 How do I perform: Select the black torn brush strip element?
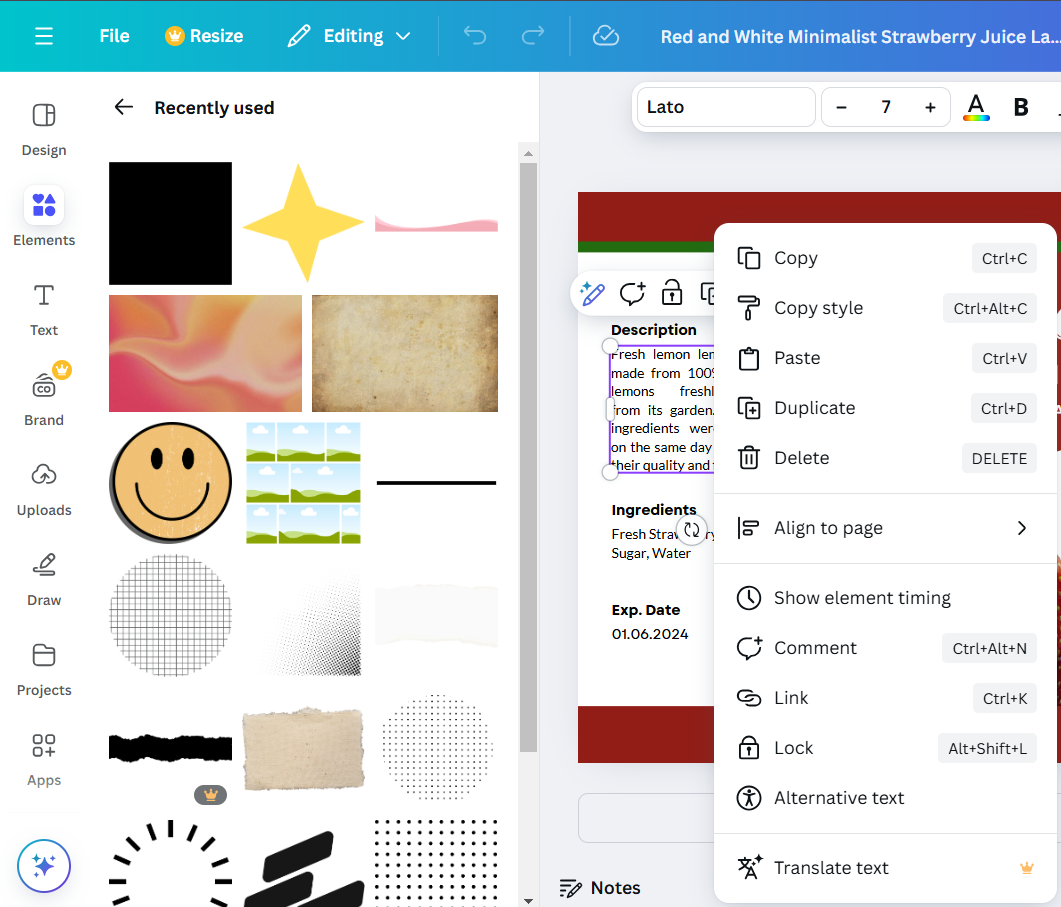pos(171,749)
